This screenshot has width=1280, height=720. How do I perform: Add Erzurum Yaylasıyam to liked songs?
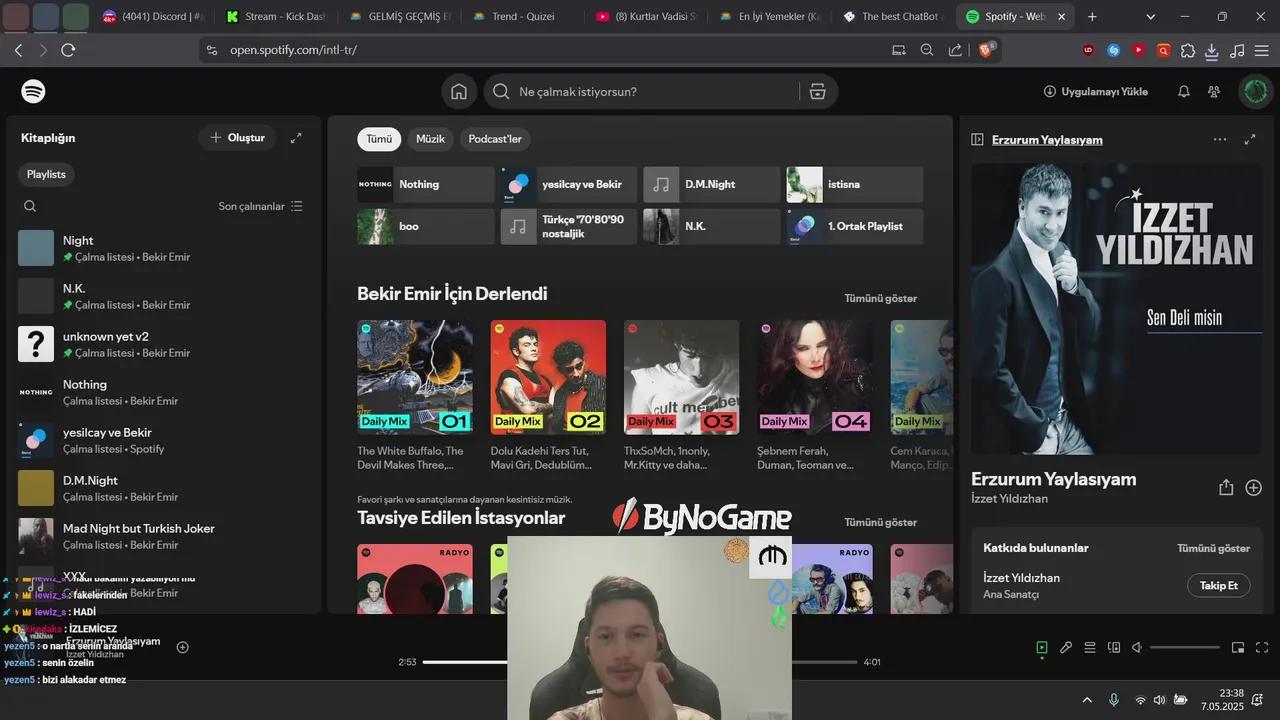[x=1254, y=487]
